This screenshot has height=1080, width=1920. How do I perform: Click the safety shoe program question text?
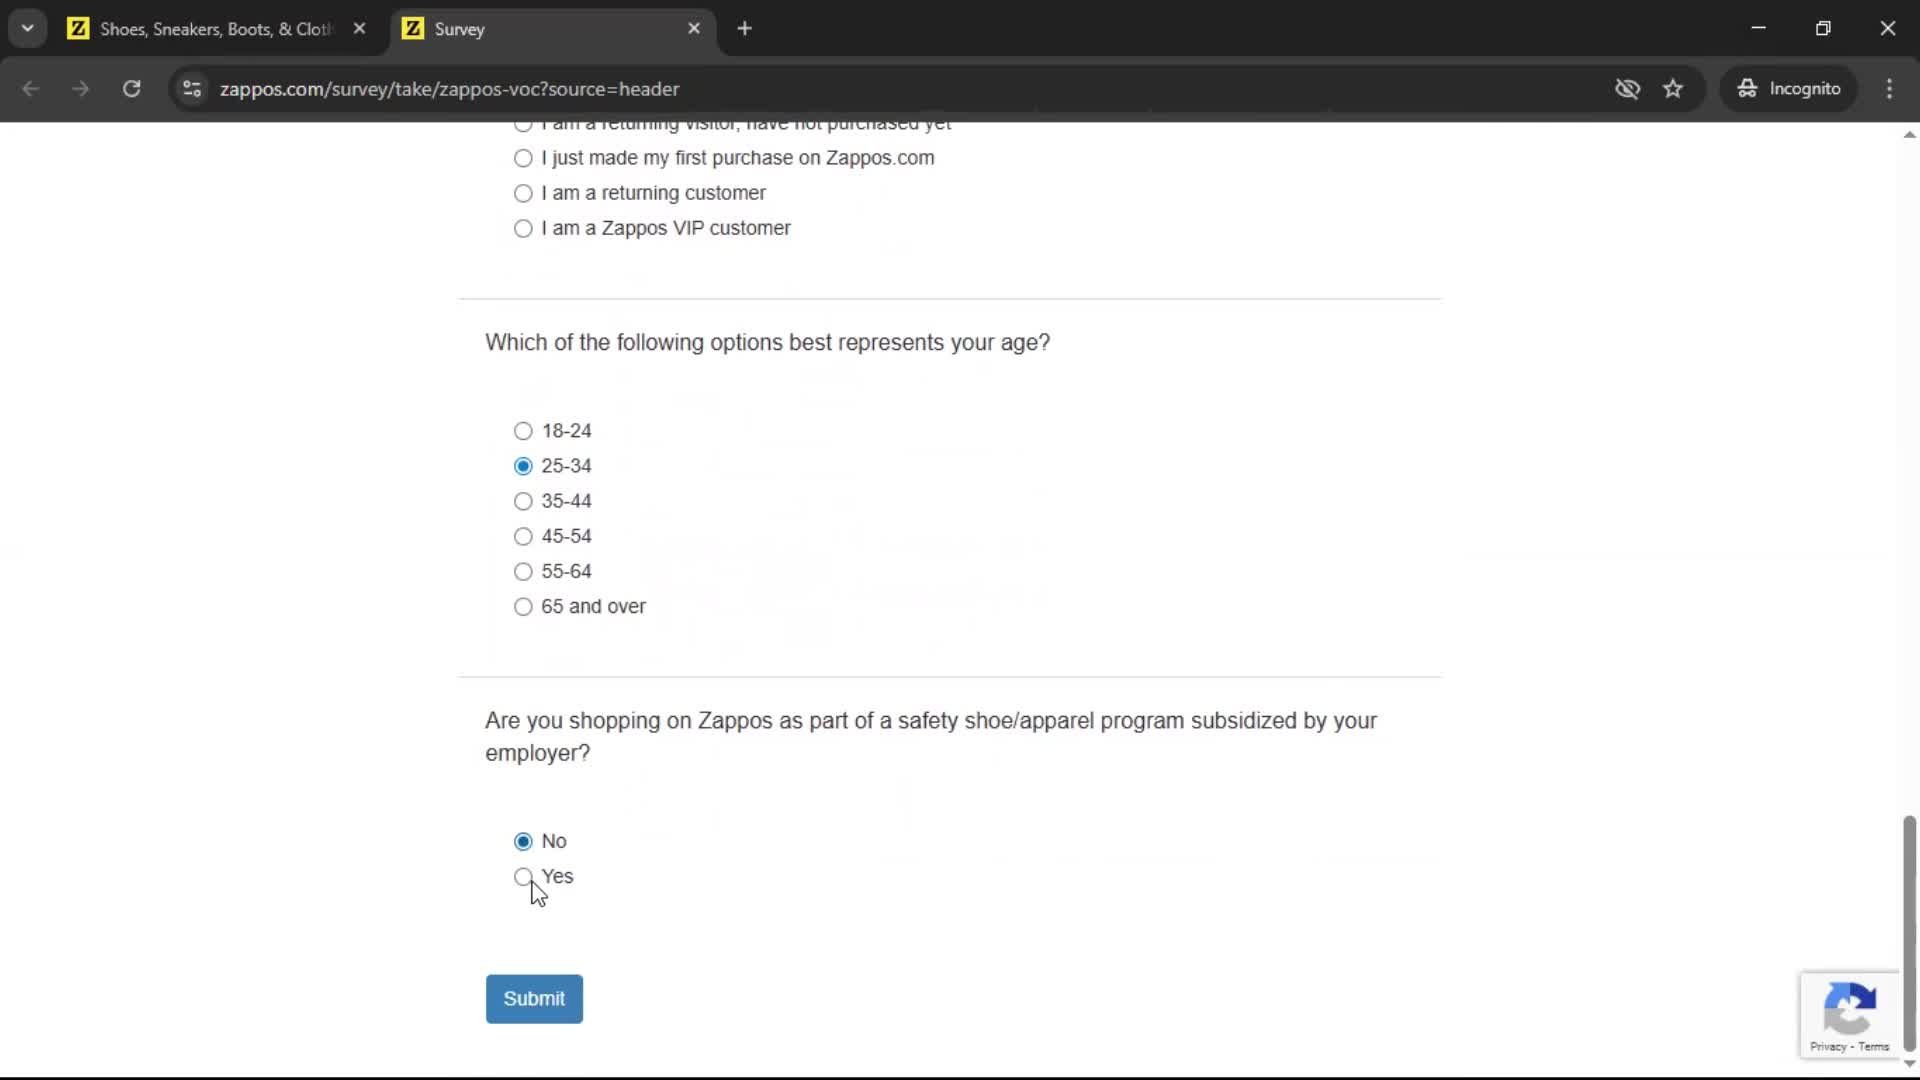pos(931,737)
